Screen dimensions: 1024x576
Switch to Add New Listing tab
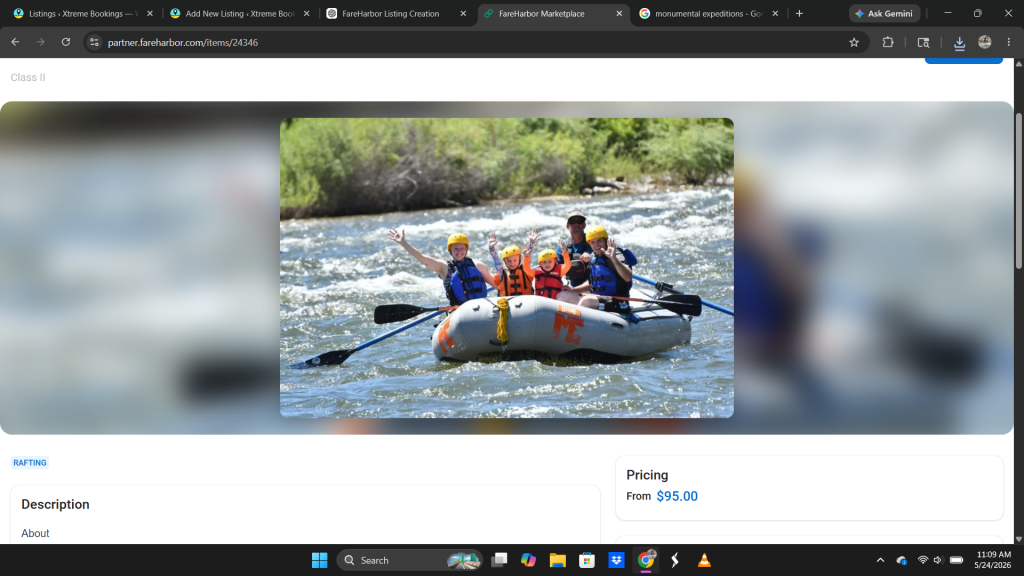[238, 13]
